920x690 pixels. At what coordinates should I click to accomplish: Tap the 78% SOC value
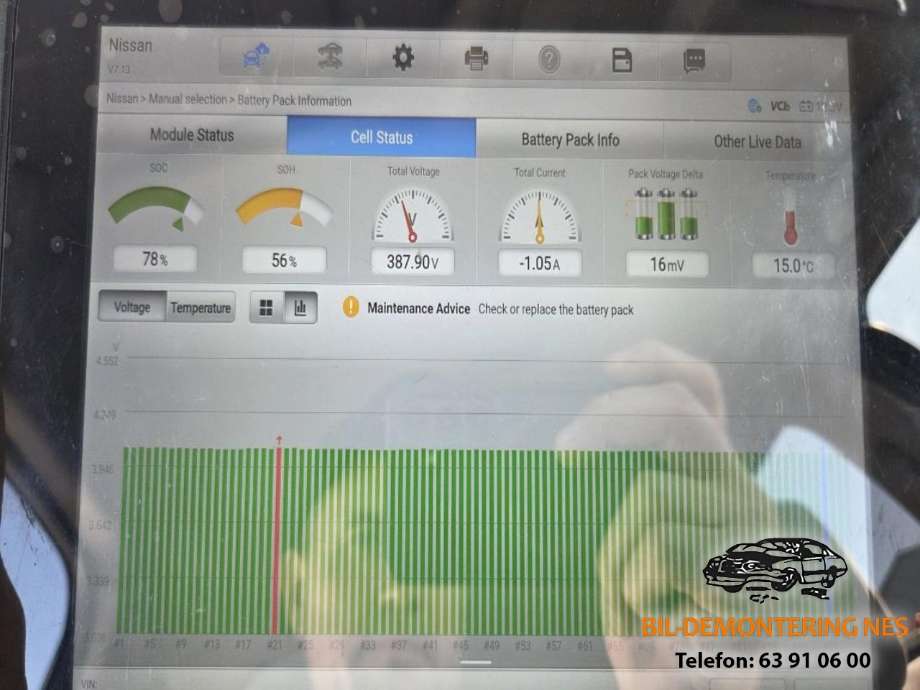coord(155,259)
